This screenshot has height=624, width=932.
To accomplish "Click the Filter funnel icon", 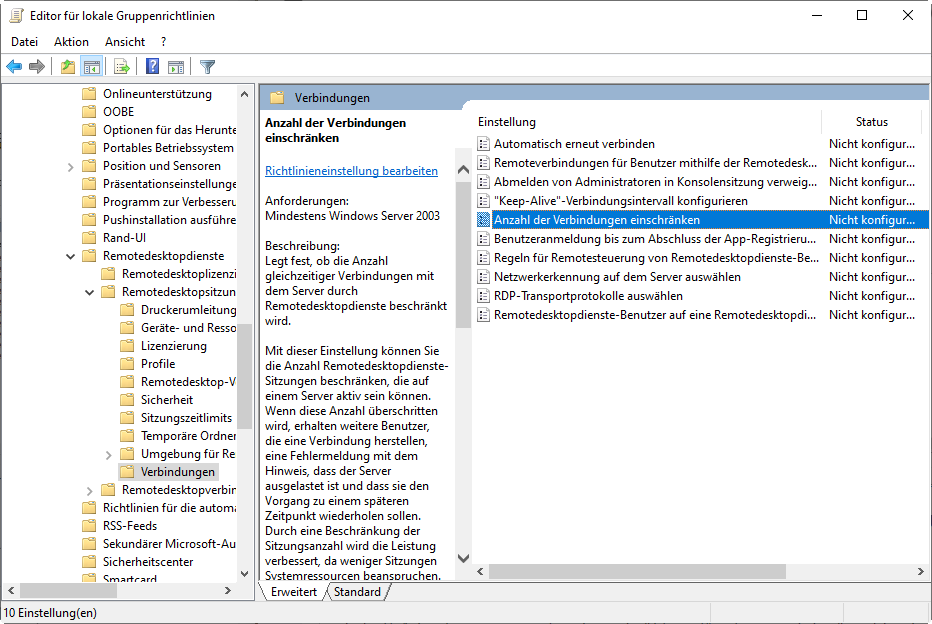I will 207,67.
